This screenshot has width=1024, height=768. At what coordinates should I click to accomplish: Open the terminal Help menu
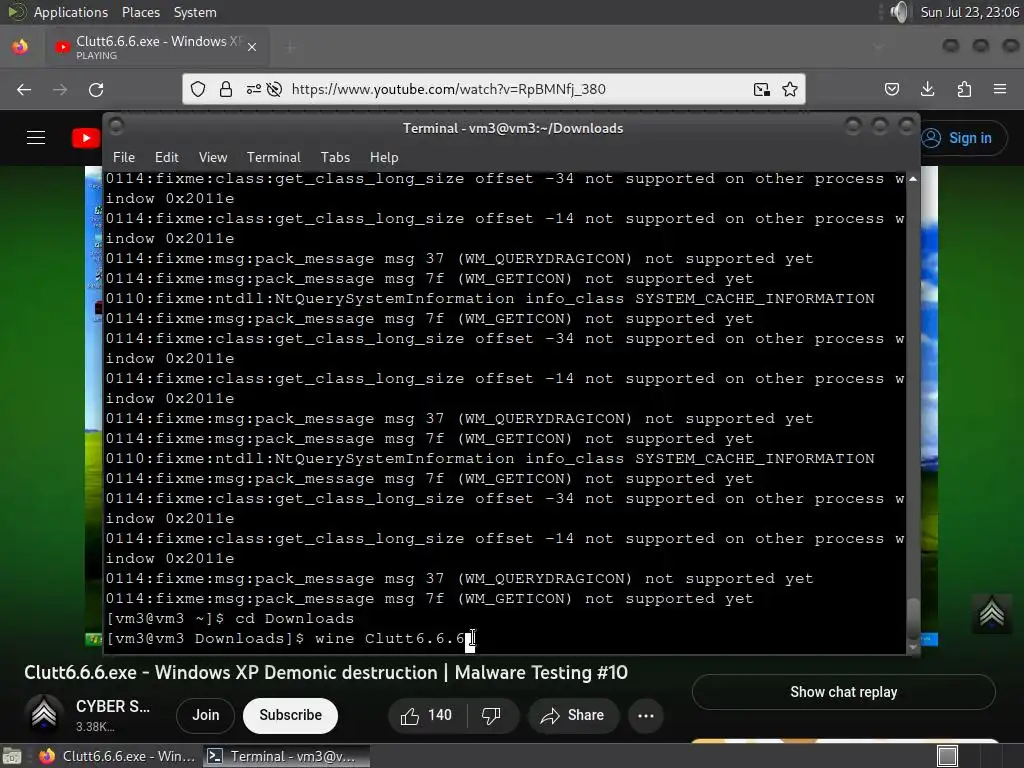[x=384, y=157]
